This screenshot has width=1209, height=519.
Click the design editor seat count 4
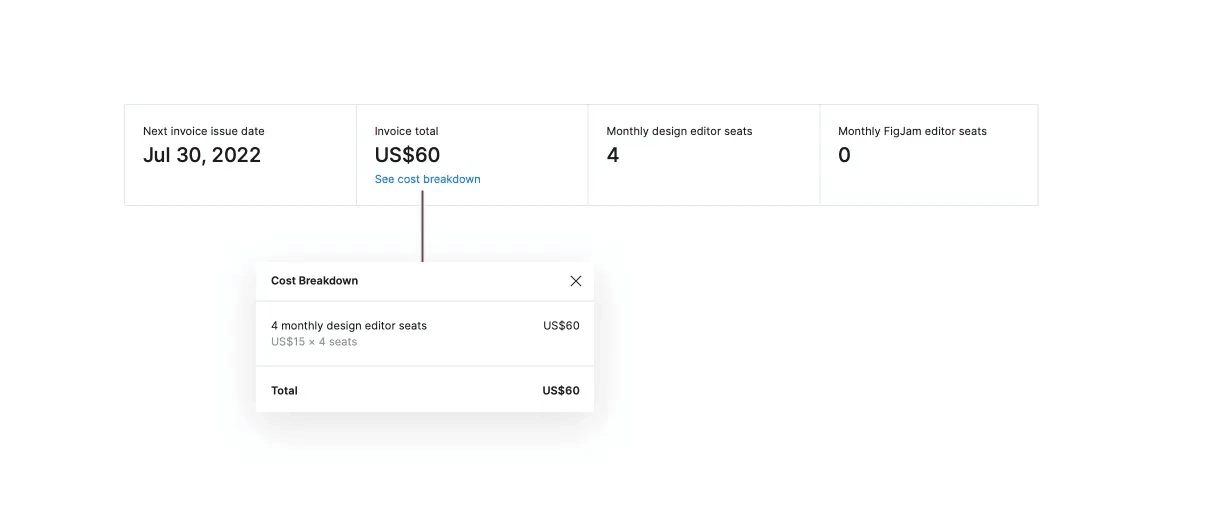(613, 155)
